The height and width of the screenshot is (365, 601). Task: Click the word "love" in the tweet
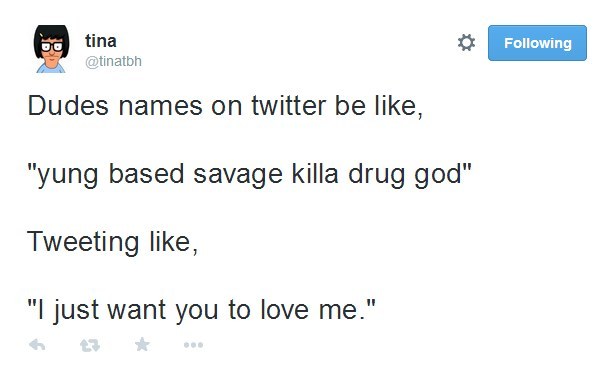pos(285,309)
